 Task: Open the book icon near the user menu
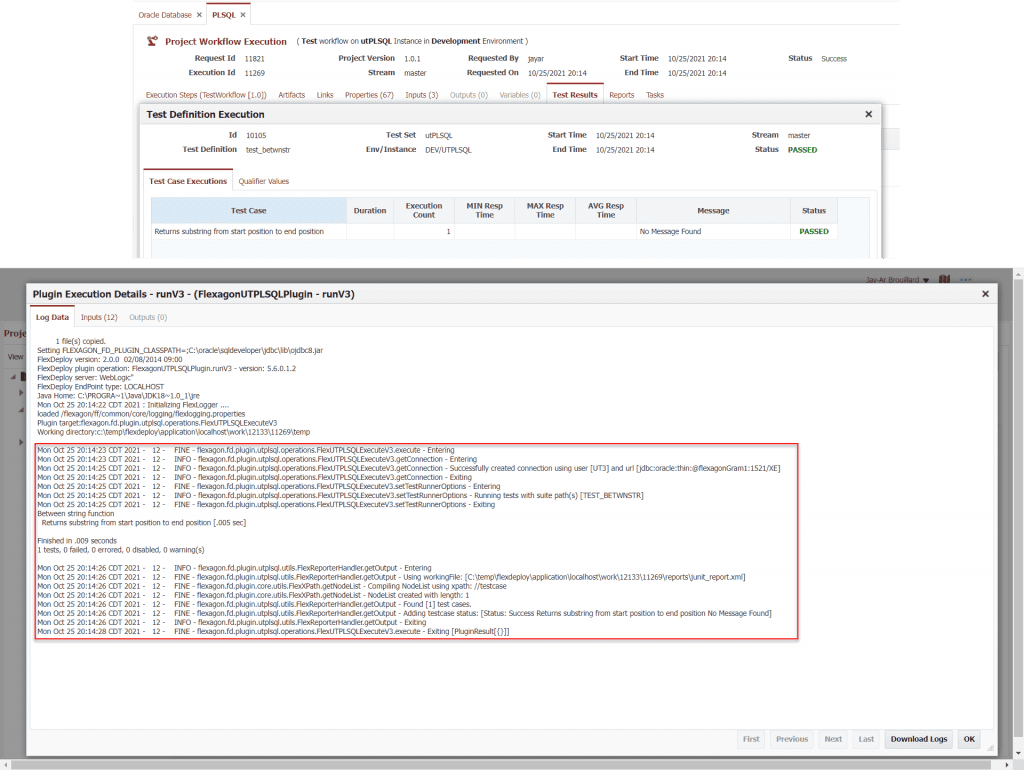tap(944, 281)
